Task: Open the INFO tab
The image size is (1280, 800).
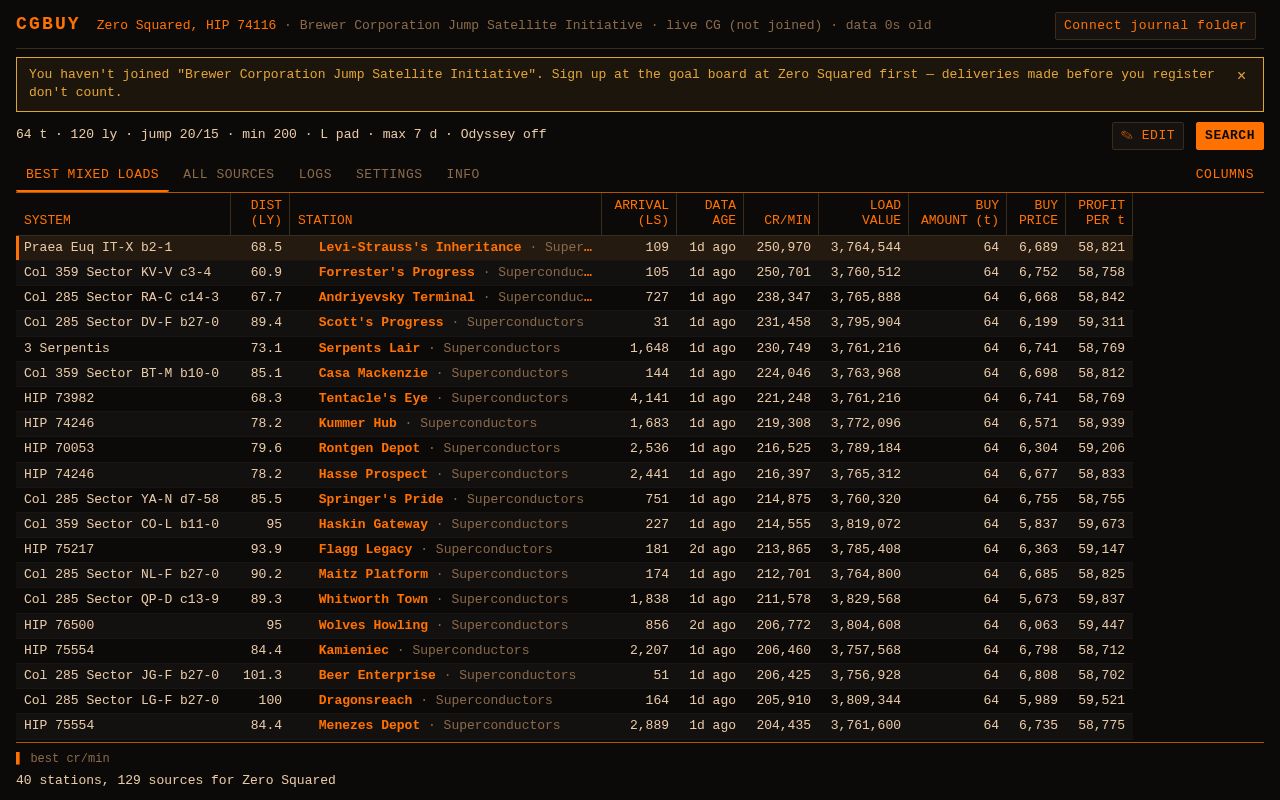Action: tap(463, 175)
